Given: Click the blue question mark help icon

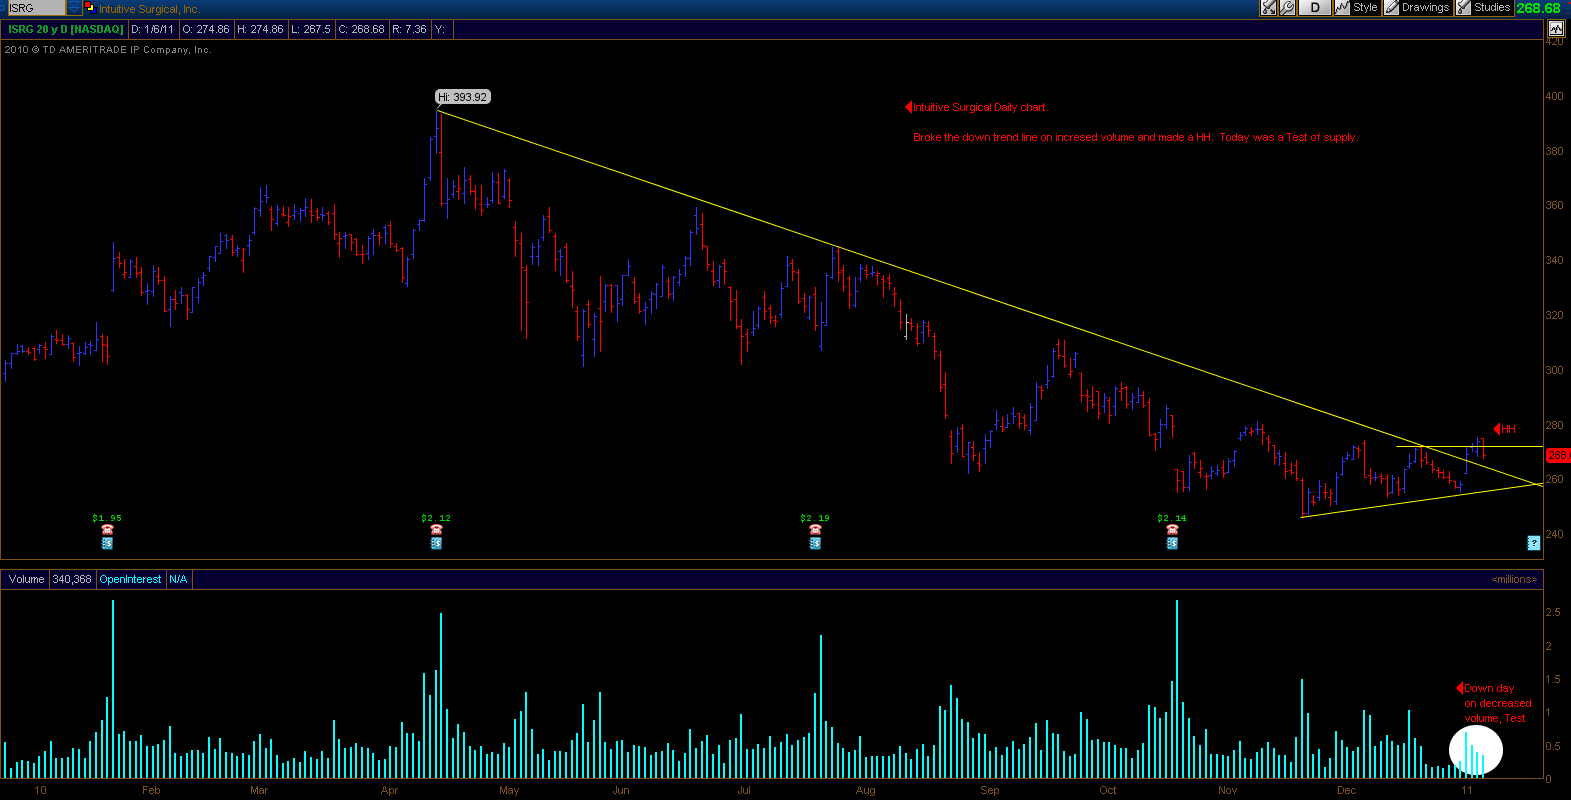Looking at the screenshot, I should point(1533,543).
